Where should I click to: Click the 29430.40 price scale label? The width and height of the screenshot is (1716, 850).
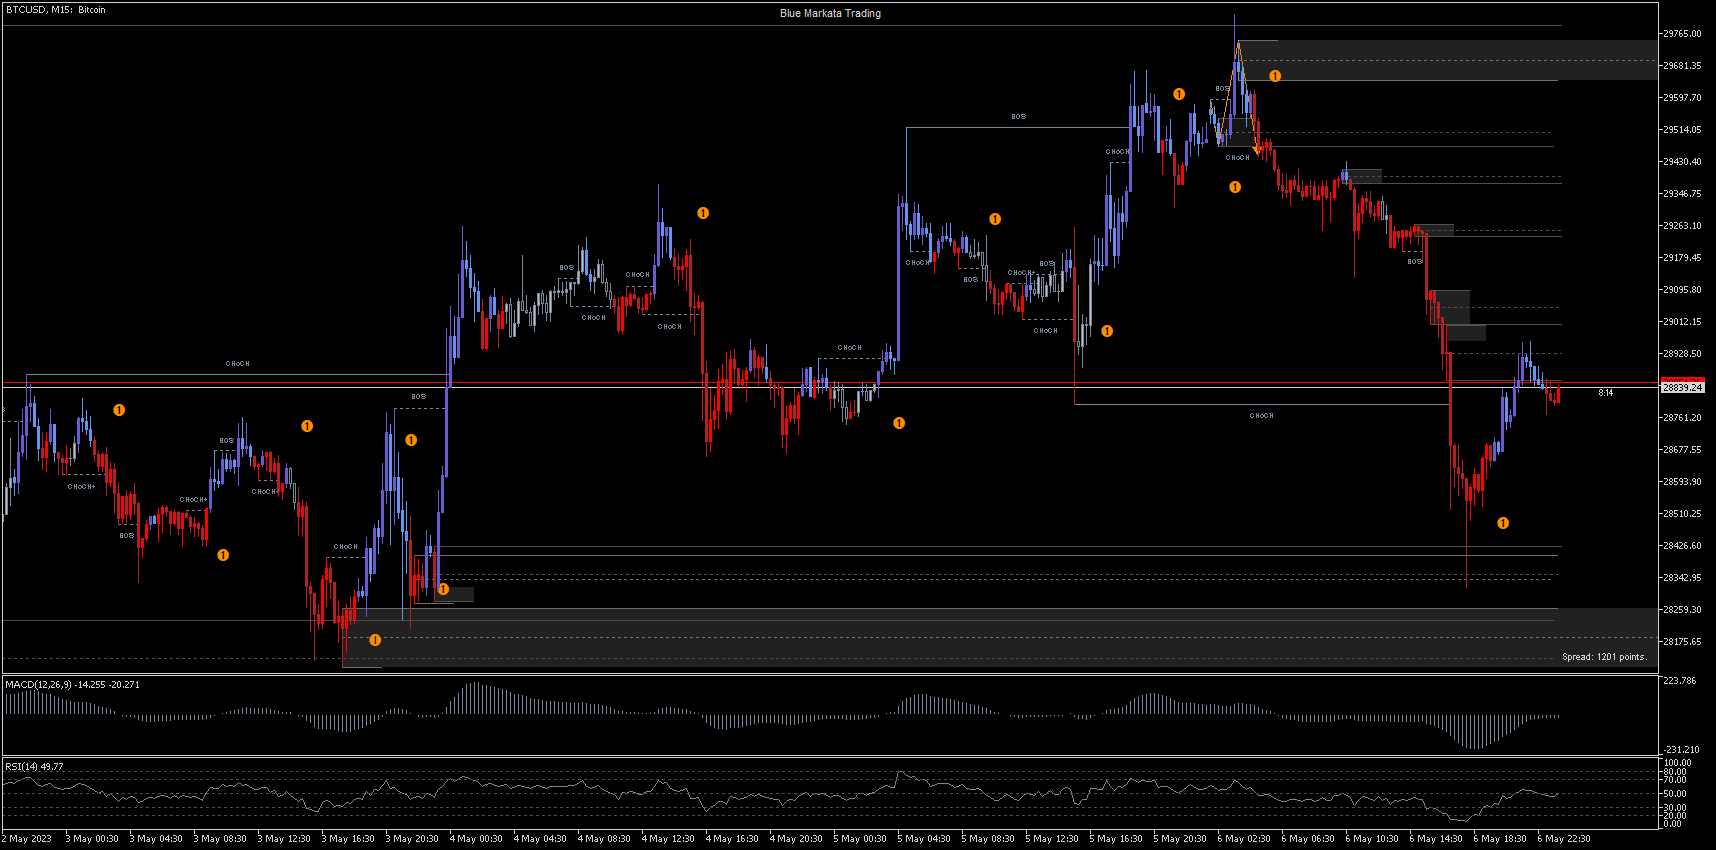click(x=1682, y=162)
